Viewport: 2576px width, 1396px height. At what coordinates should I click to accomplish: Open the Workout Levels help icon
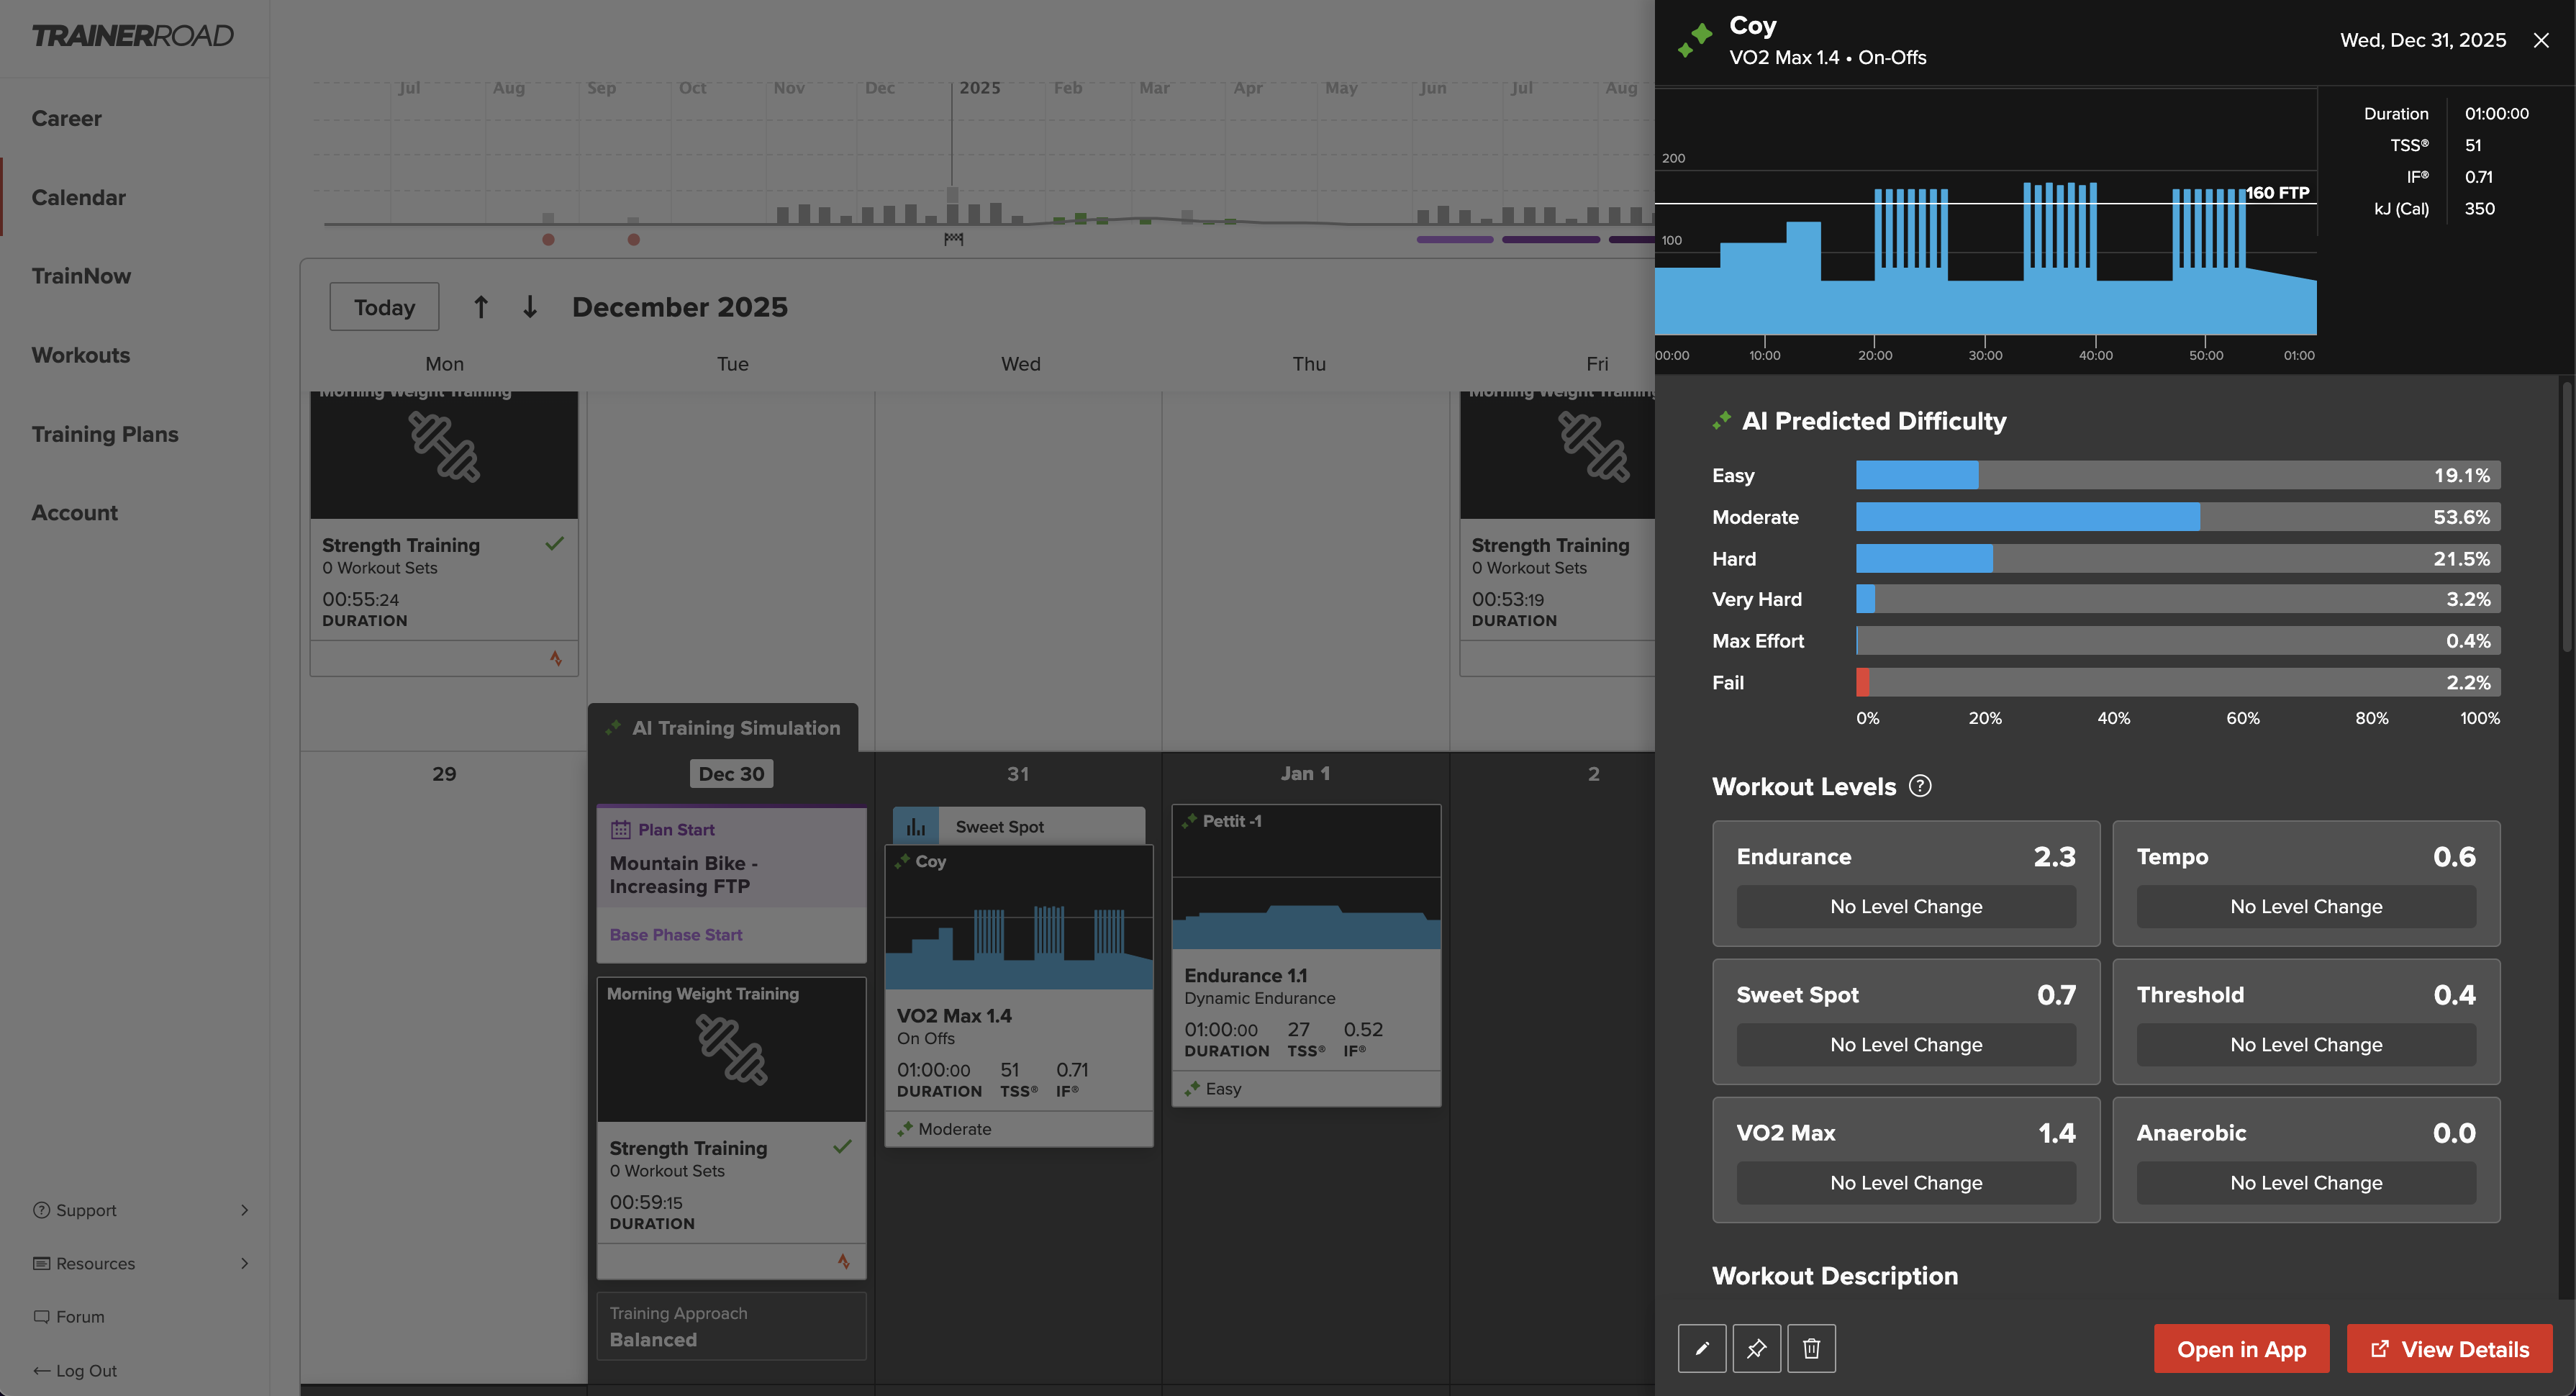[1920, 786]
